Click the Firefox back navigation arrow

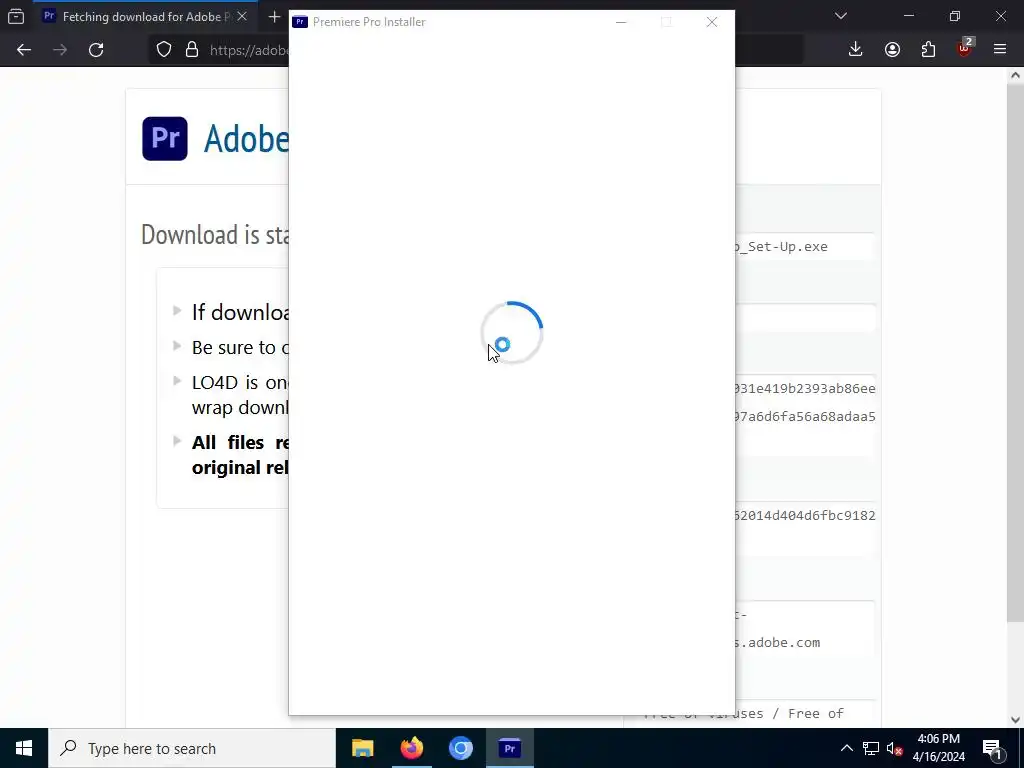[x=24, y=50]
